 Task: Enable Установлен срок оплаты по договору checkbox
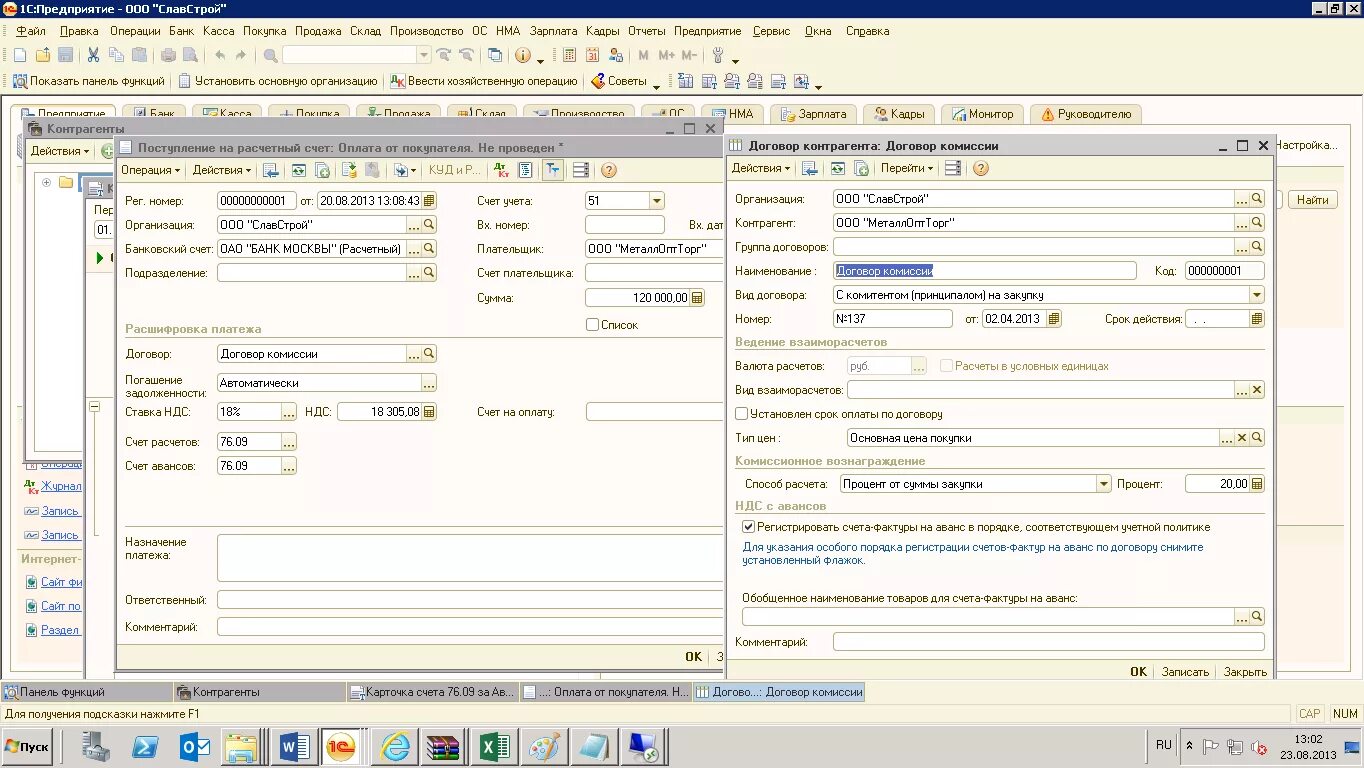tap(741, 413)
